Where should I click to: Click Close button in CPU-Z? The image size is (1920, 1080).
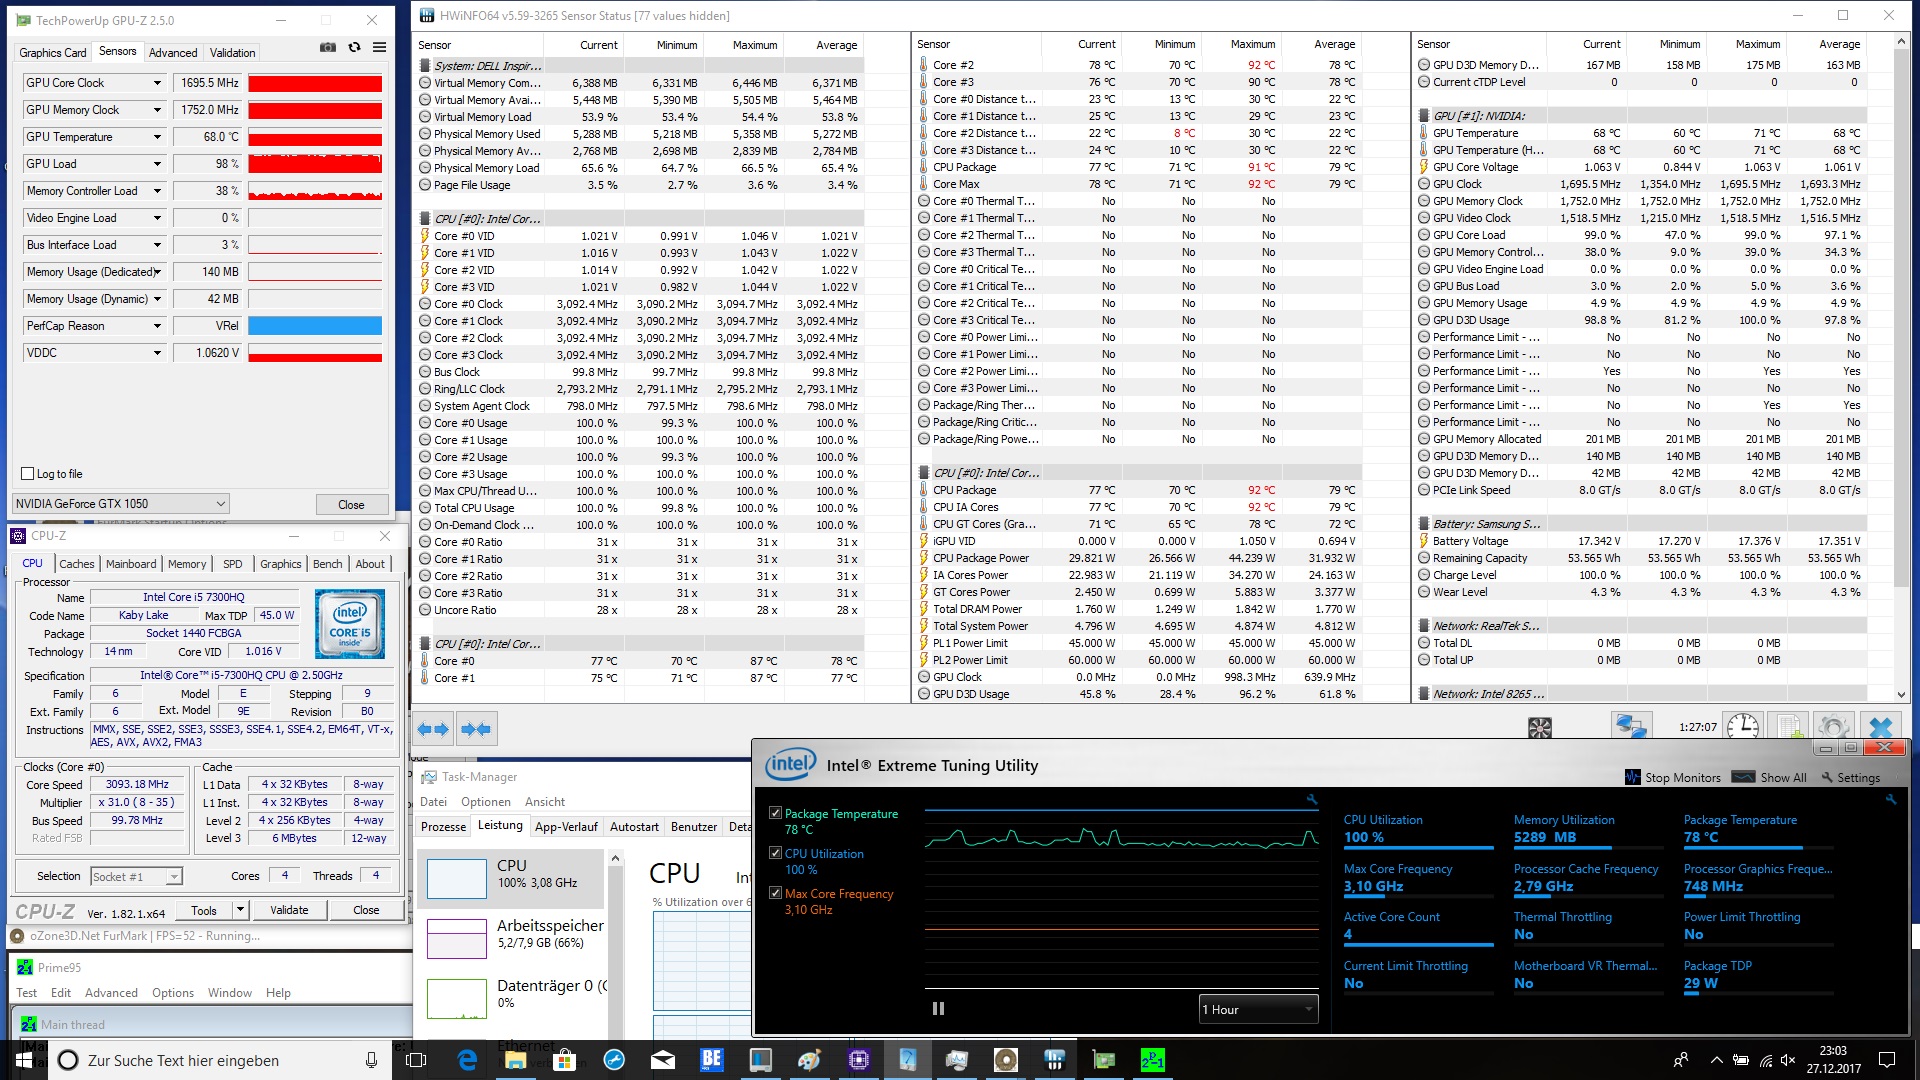pyautogui.click(x=366, y=910)
